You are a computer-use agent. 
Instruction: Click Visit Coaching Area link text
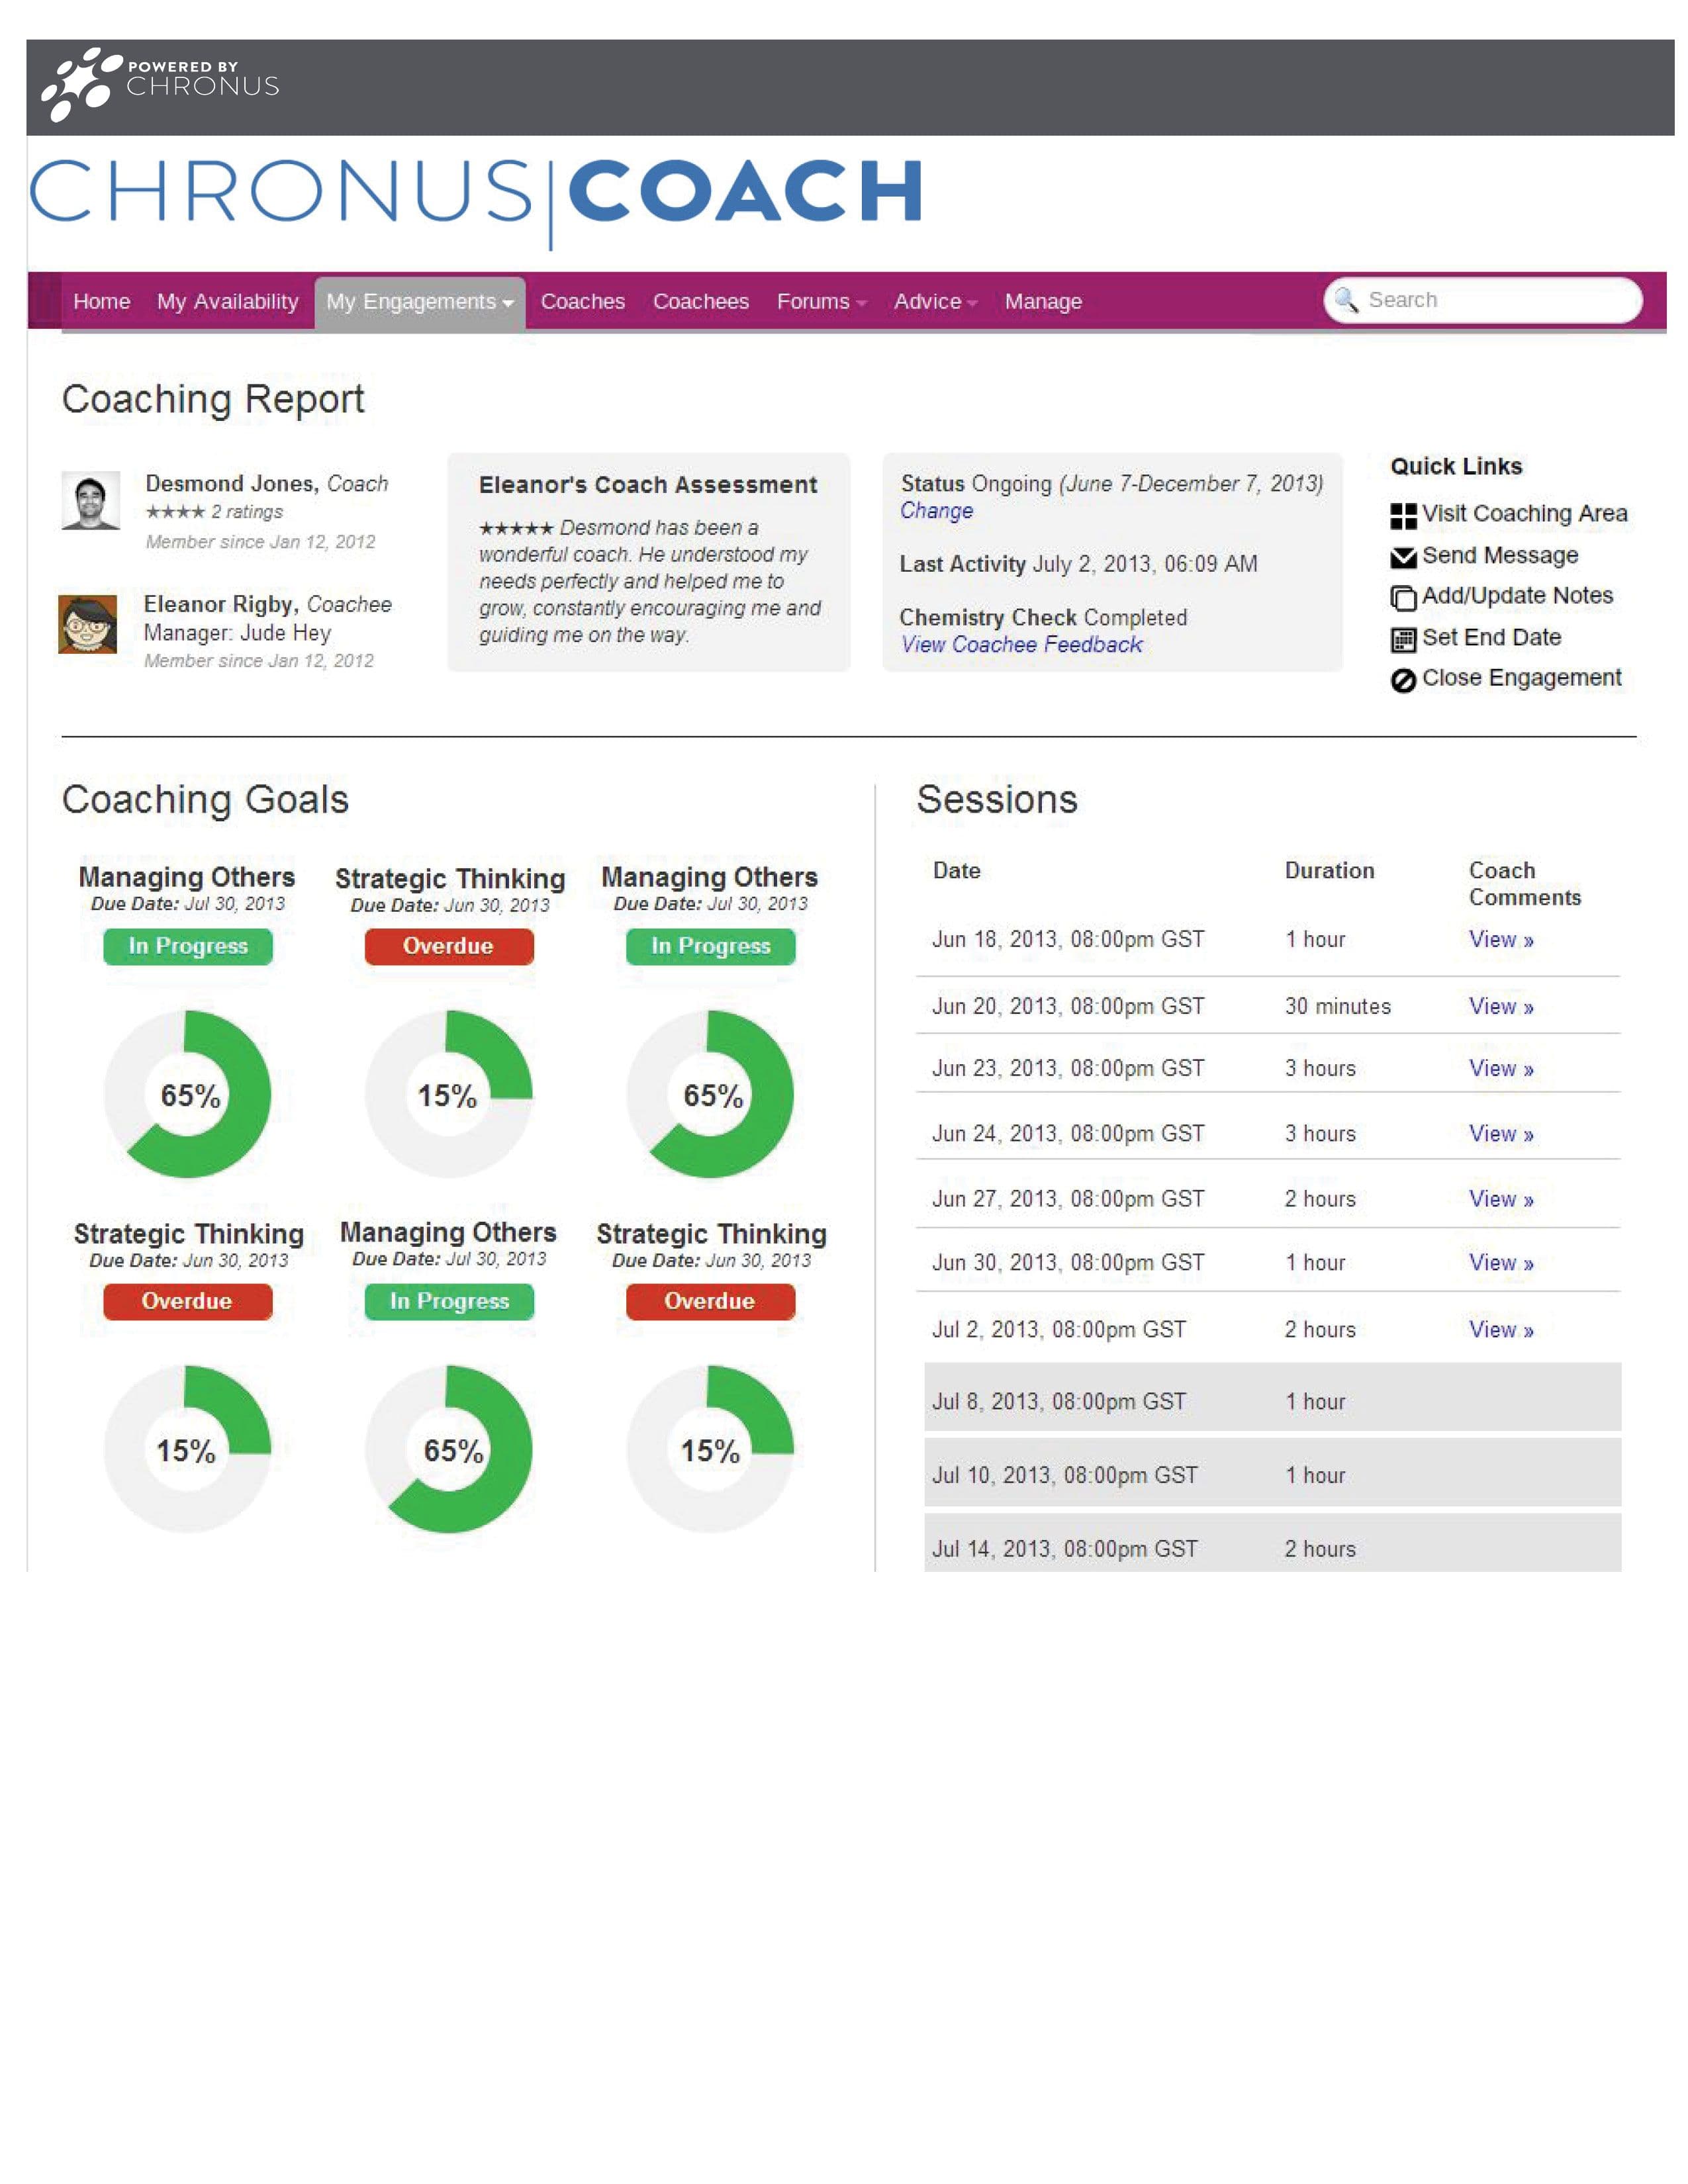point(1524,513)
